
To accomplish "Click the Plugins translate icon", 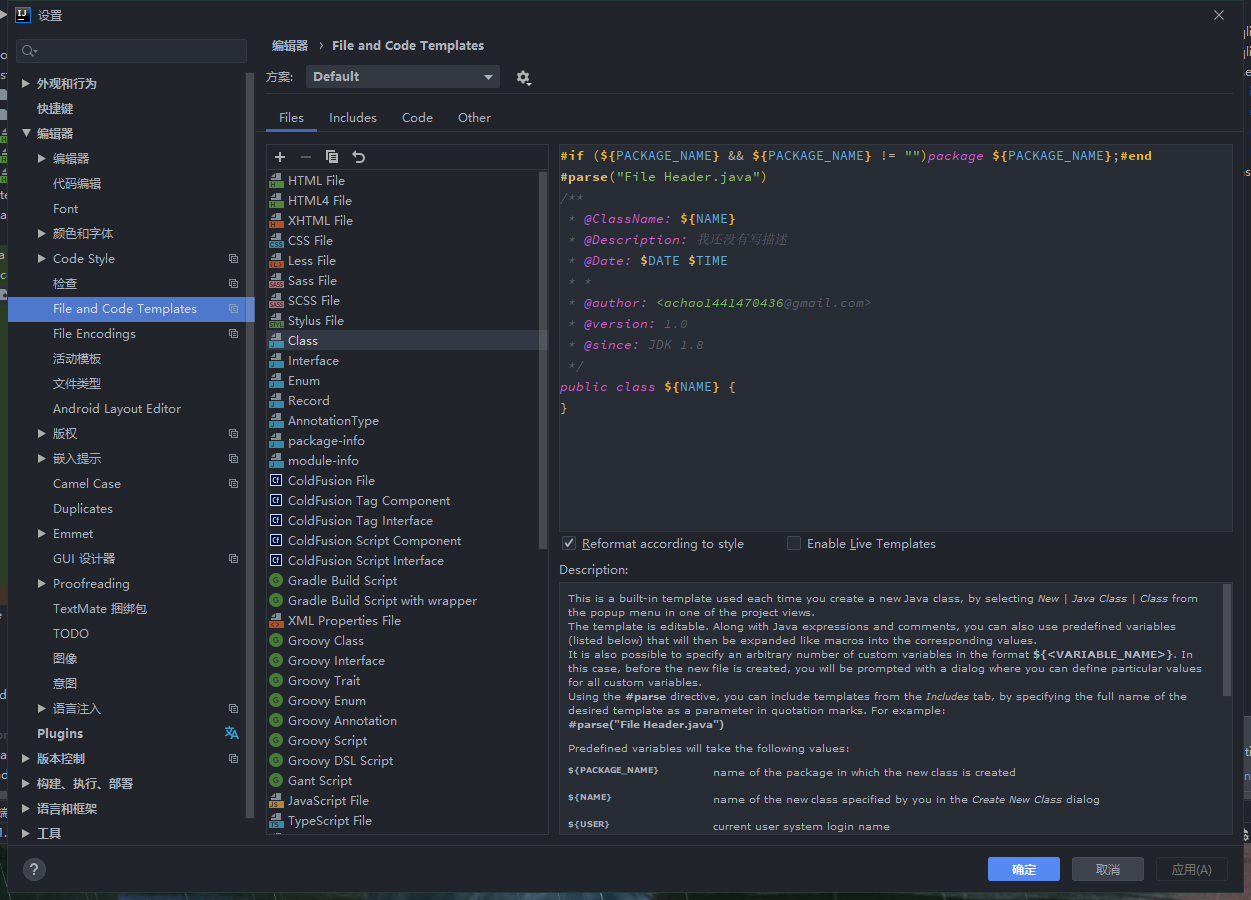I will coord(232,733).
